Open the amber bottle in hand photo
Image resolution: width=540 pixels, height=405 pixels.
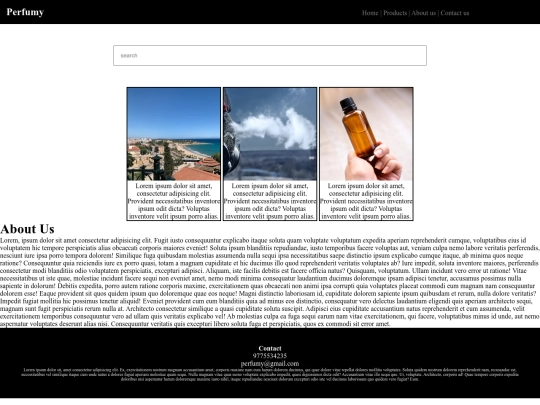pos(366,134)
